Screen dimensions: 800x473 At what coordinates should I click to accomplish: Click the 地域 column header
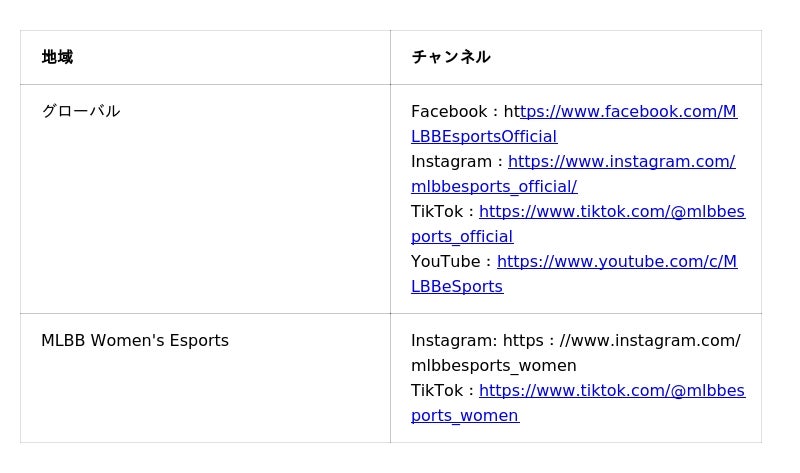point(57,57)
